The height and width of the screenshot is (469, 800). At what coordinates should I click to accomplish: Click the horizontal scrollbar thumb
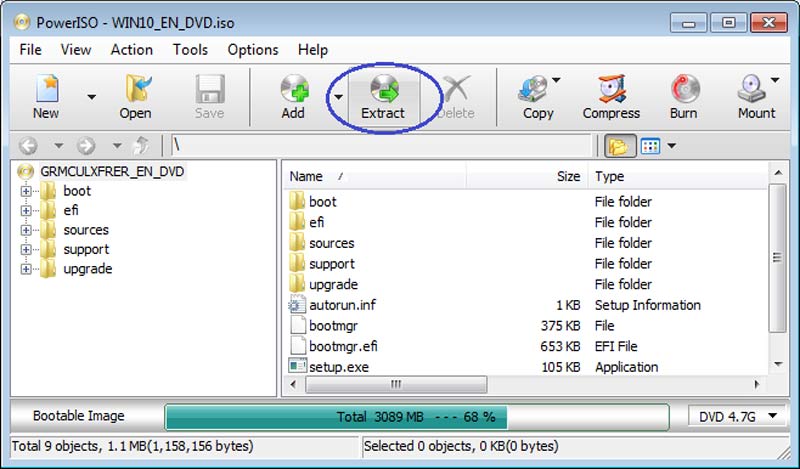click(396, 384)
